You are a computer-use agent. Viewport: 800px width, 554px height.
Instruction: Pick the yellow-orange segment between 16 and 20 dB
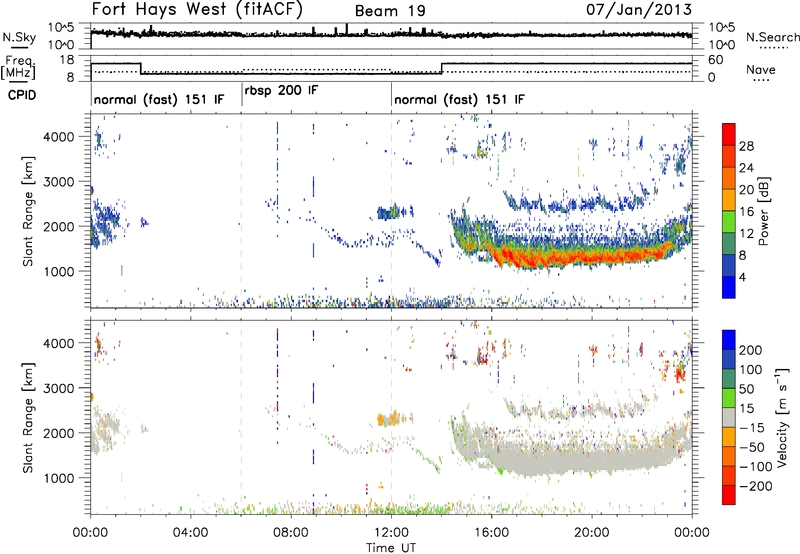pyautogui.click(x=729, y=200)
